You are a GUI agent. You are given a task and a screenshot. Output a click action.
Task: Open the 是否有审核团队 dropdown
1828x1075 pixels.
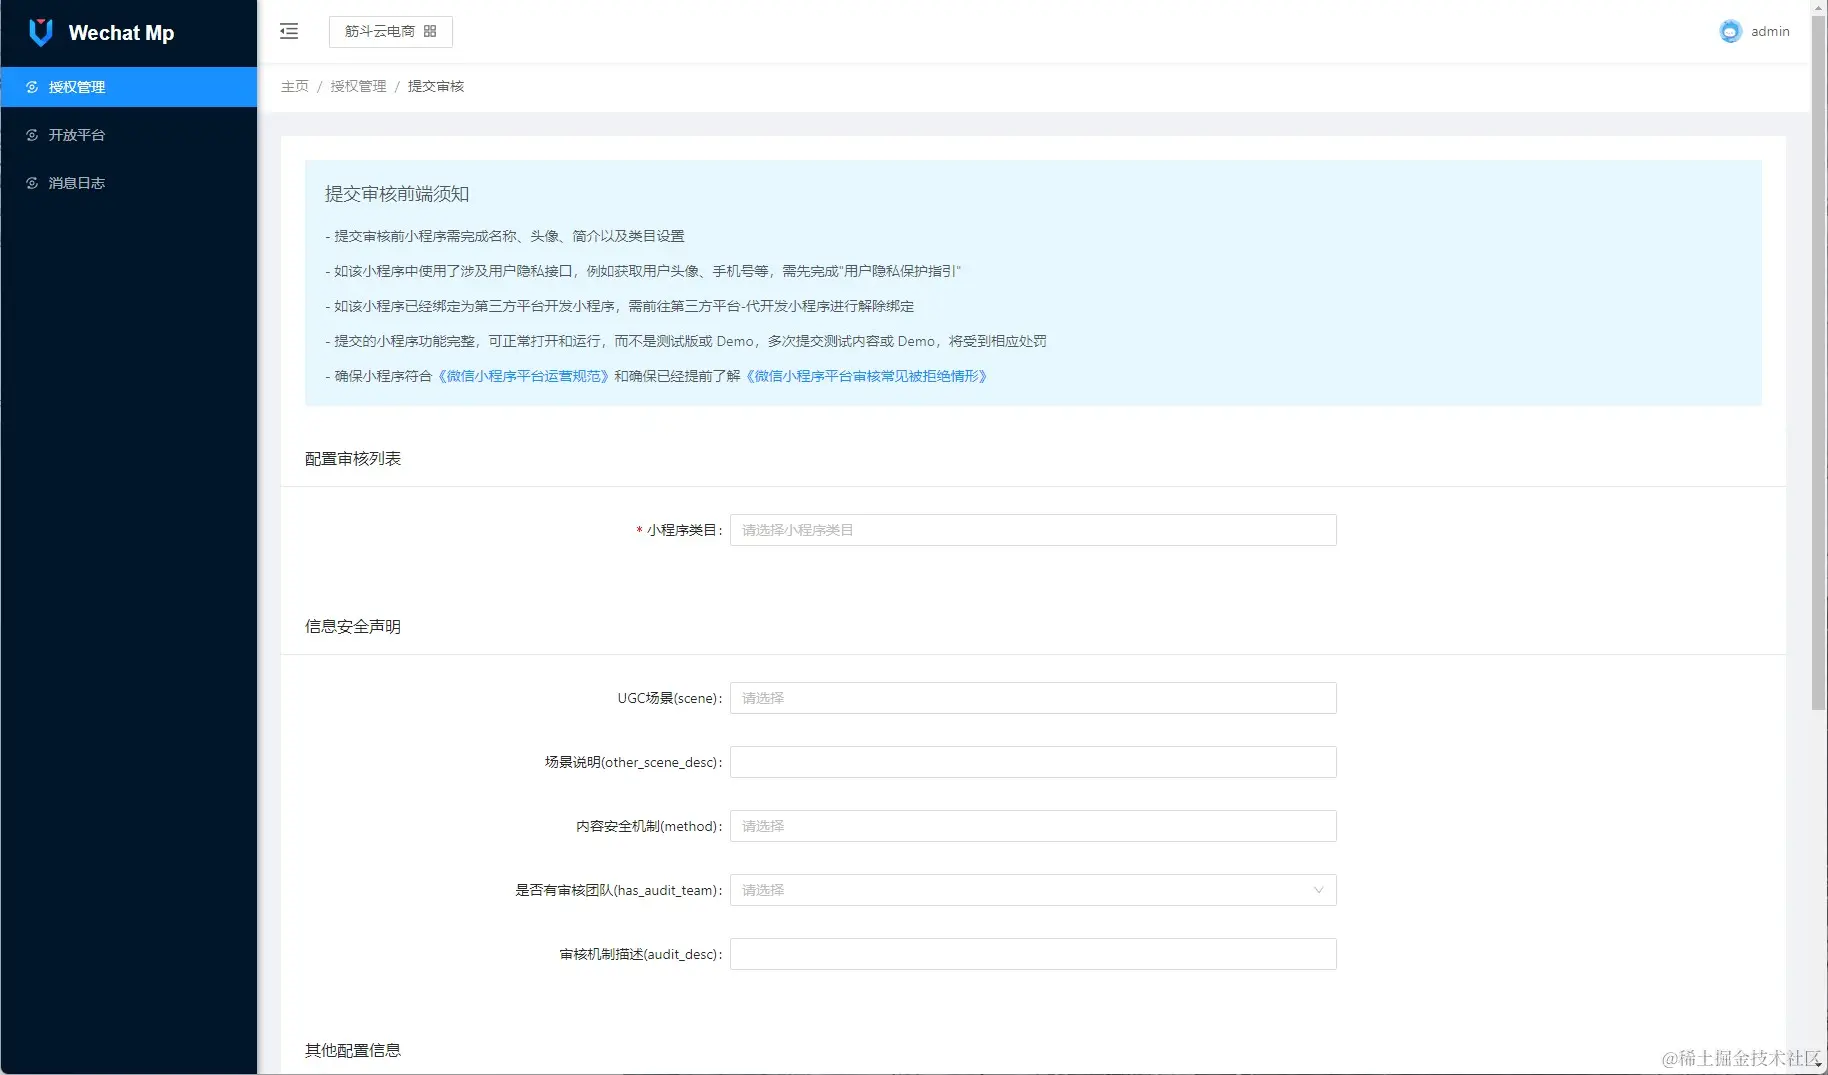1032,889
